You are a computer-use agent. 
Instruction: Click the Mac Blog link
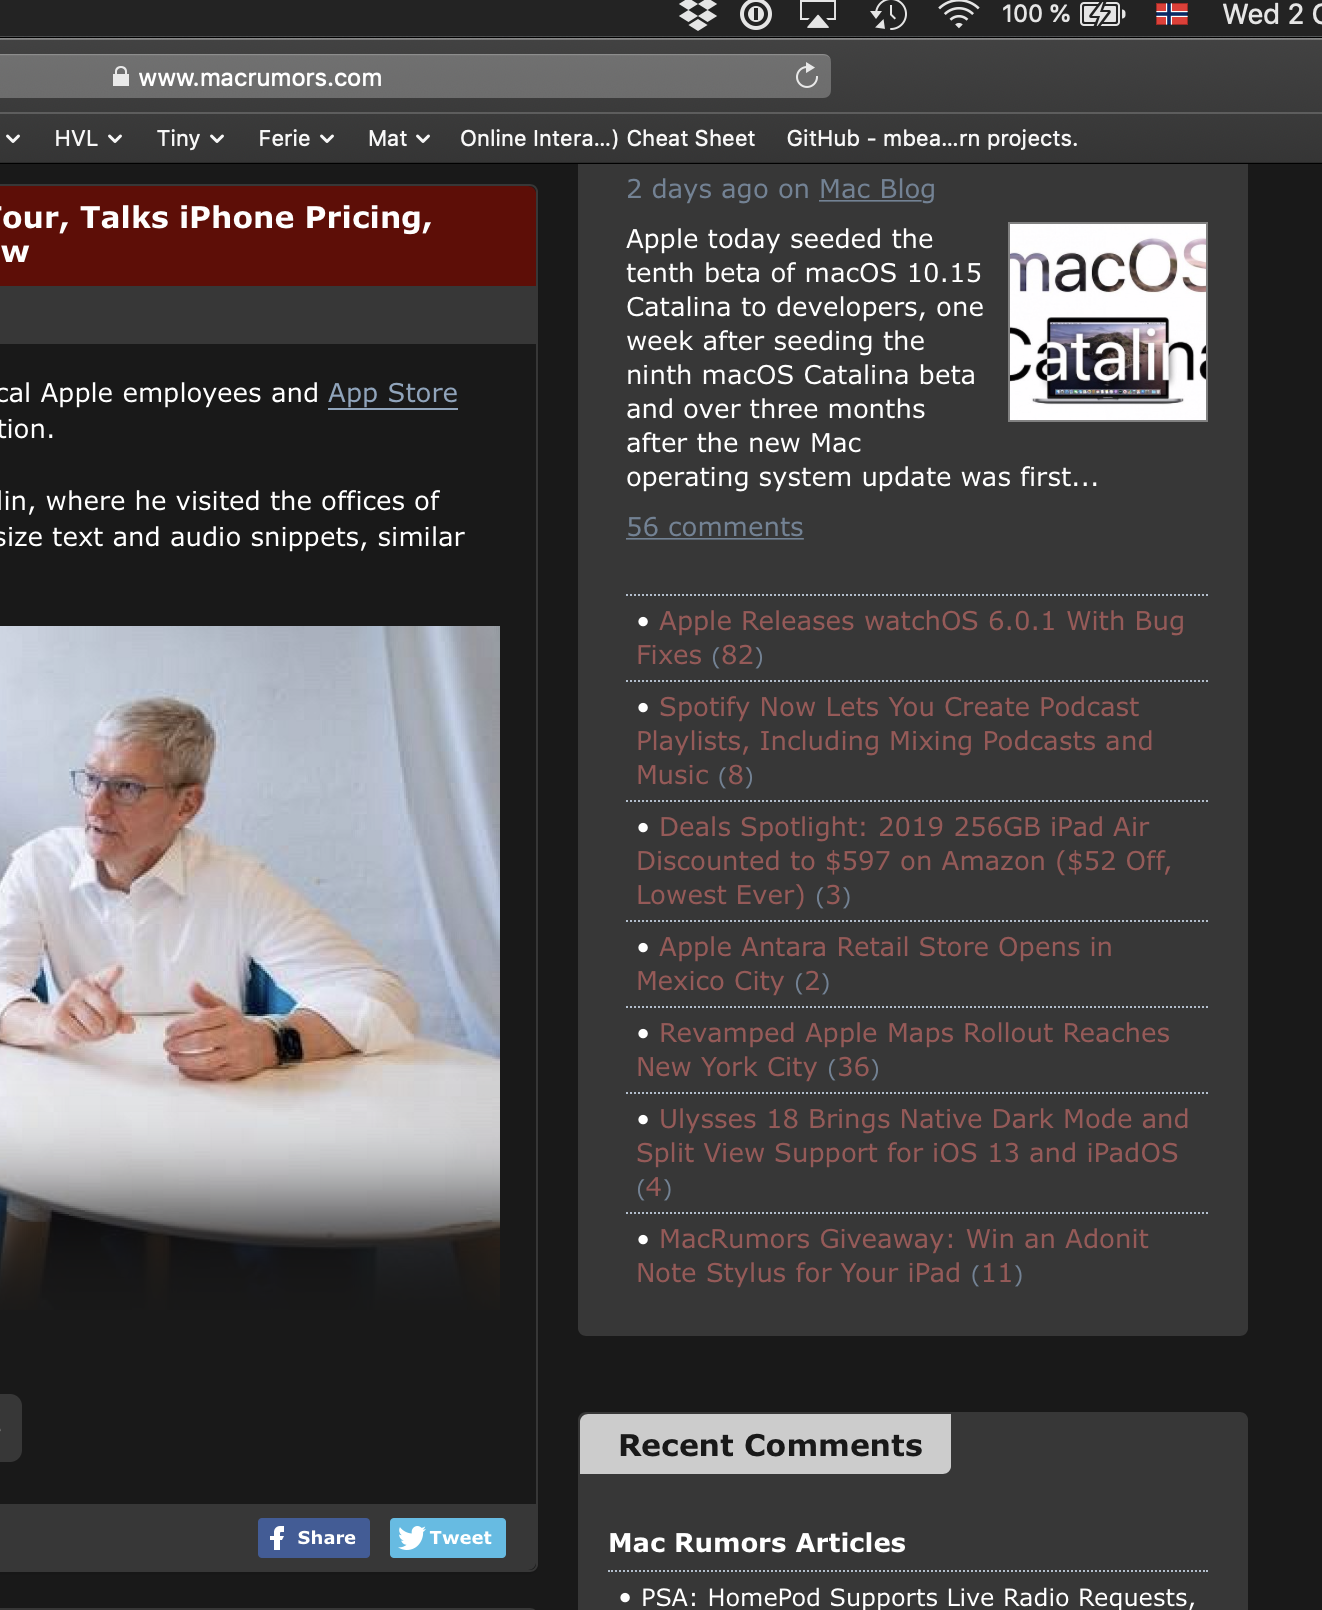coord(877,189)
